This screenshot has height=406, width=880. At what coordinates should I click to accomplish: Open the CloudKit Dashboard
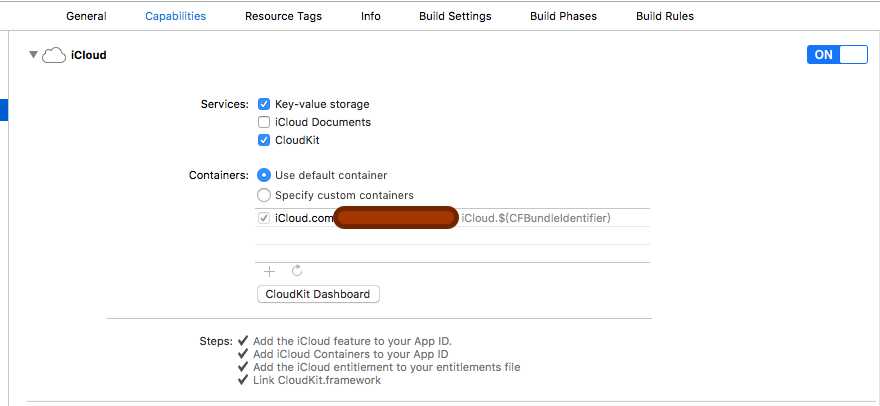(x=318, y=294)
